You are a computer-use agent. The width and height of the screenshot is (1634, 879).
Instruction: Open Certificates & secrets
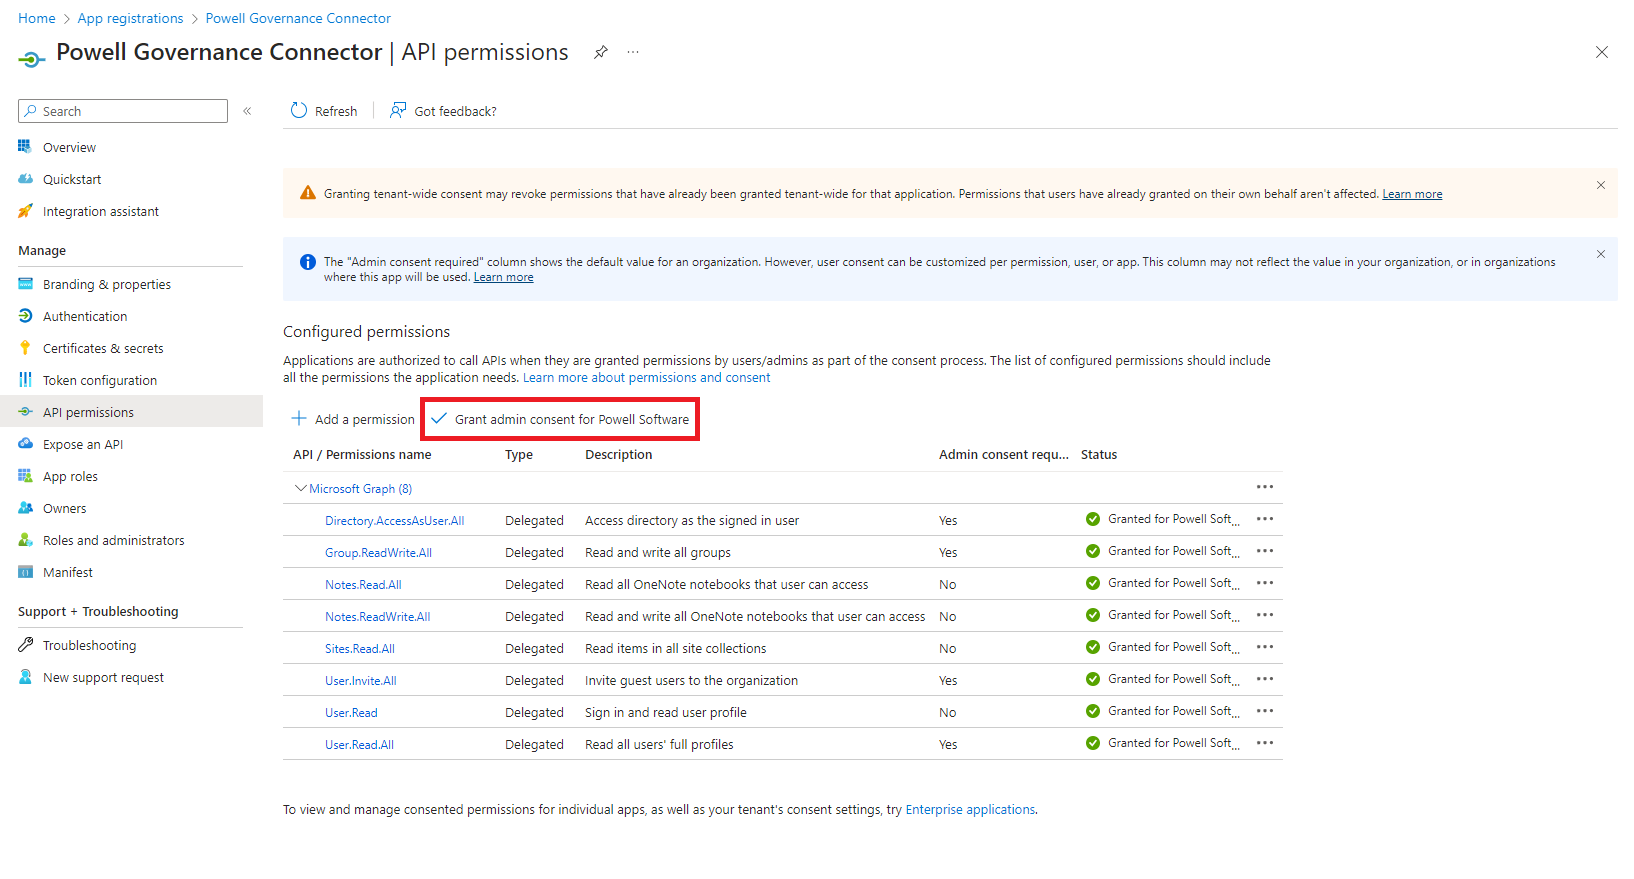point(103,348)
